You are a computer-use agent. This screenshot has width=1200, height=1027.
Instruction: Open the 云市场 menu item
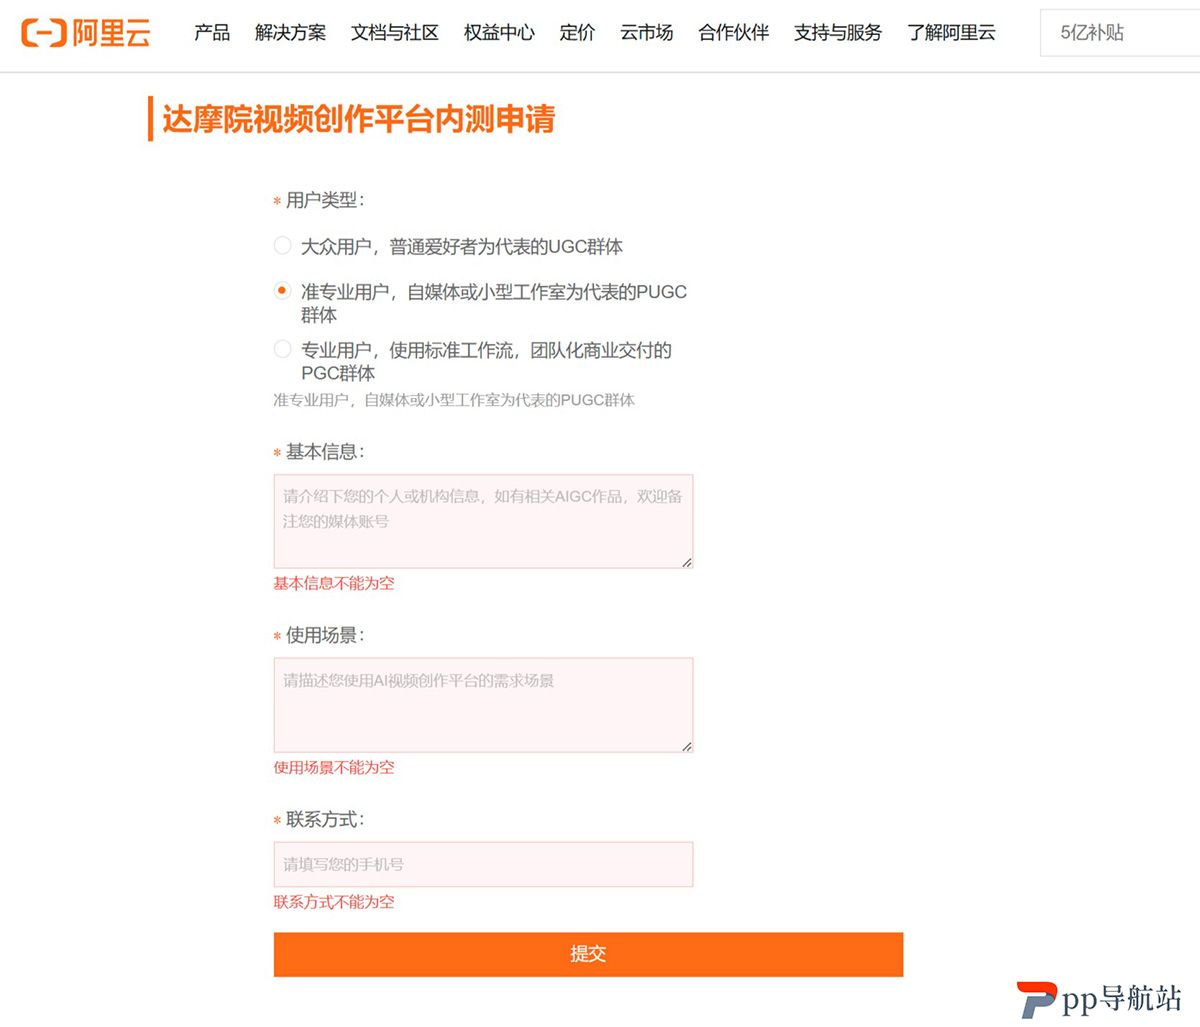tap(646, 33)
